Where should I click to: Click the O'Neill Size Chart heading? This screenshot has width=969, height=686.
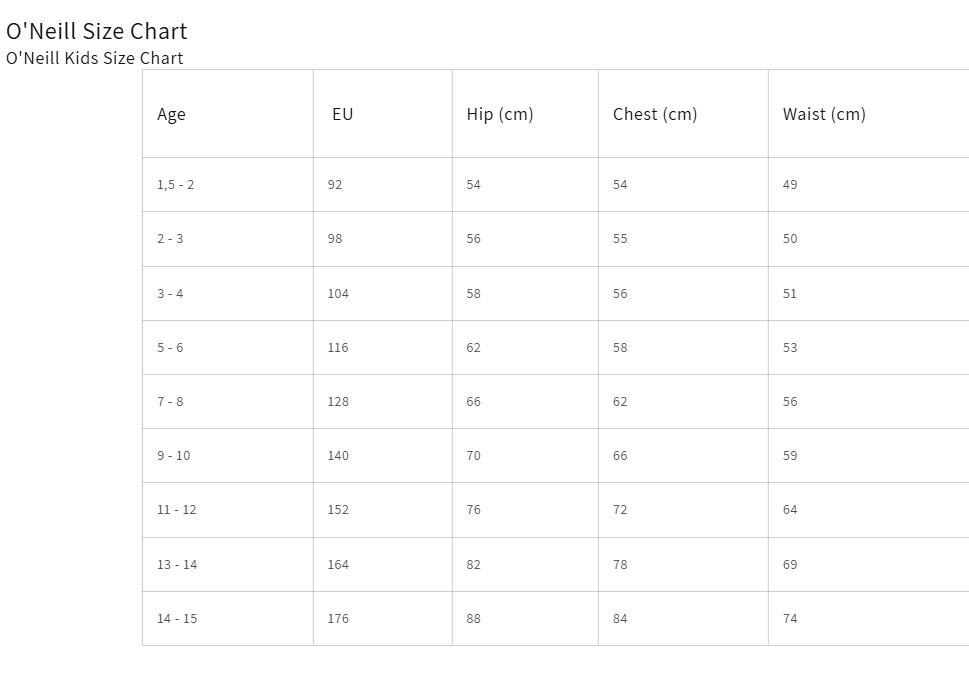(x=96, y=31)
